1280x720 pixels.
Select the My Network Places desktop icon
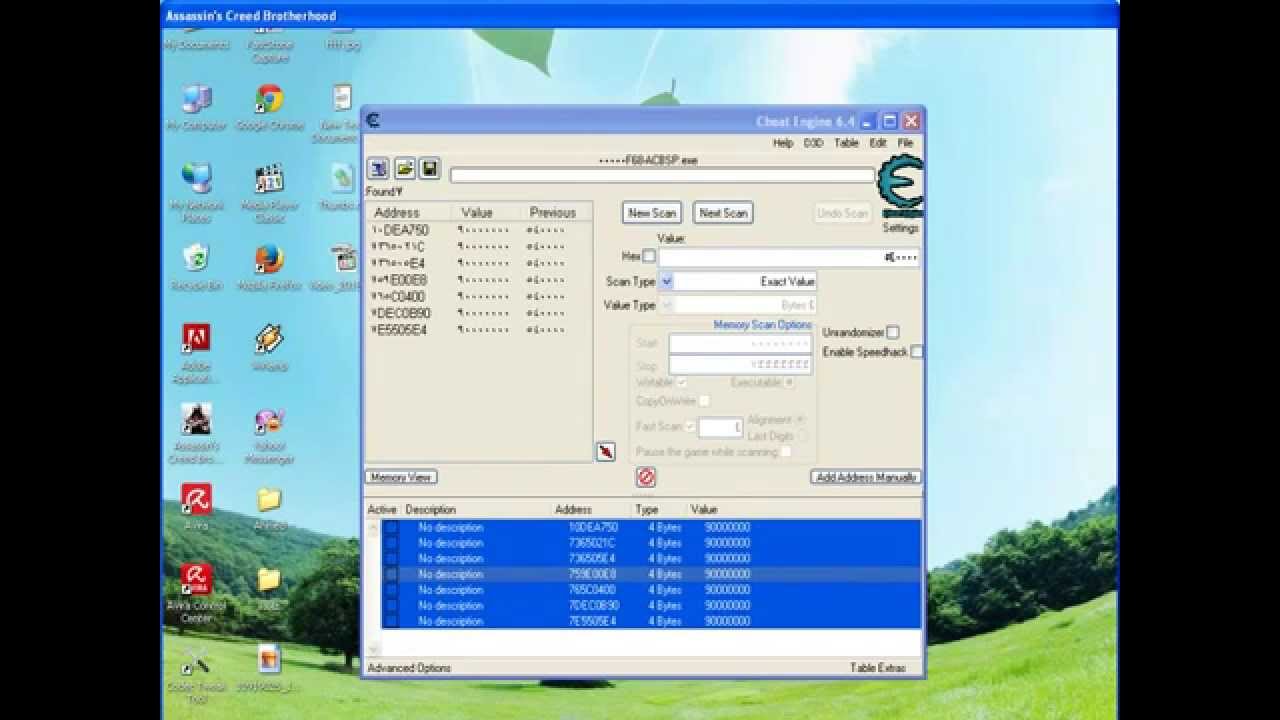click(196, 193)
